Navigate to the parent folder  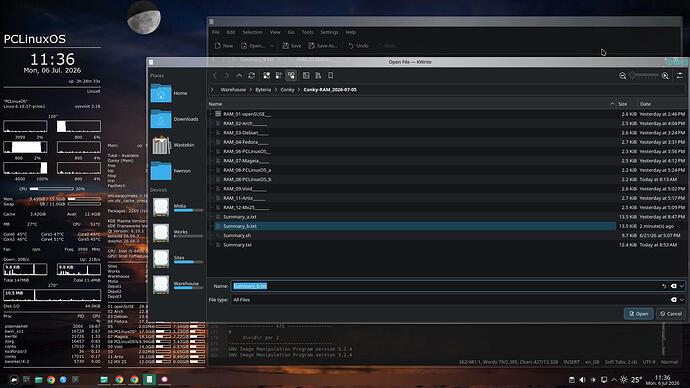click(239, 76)
